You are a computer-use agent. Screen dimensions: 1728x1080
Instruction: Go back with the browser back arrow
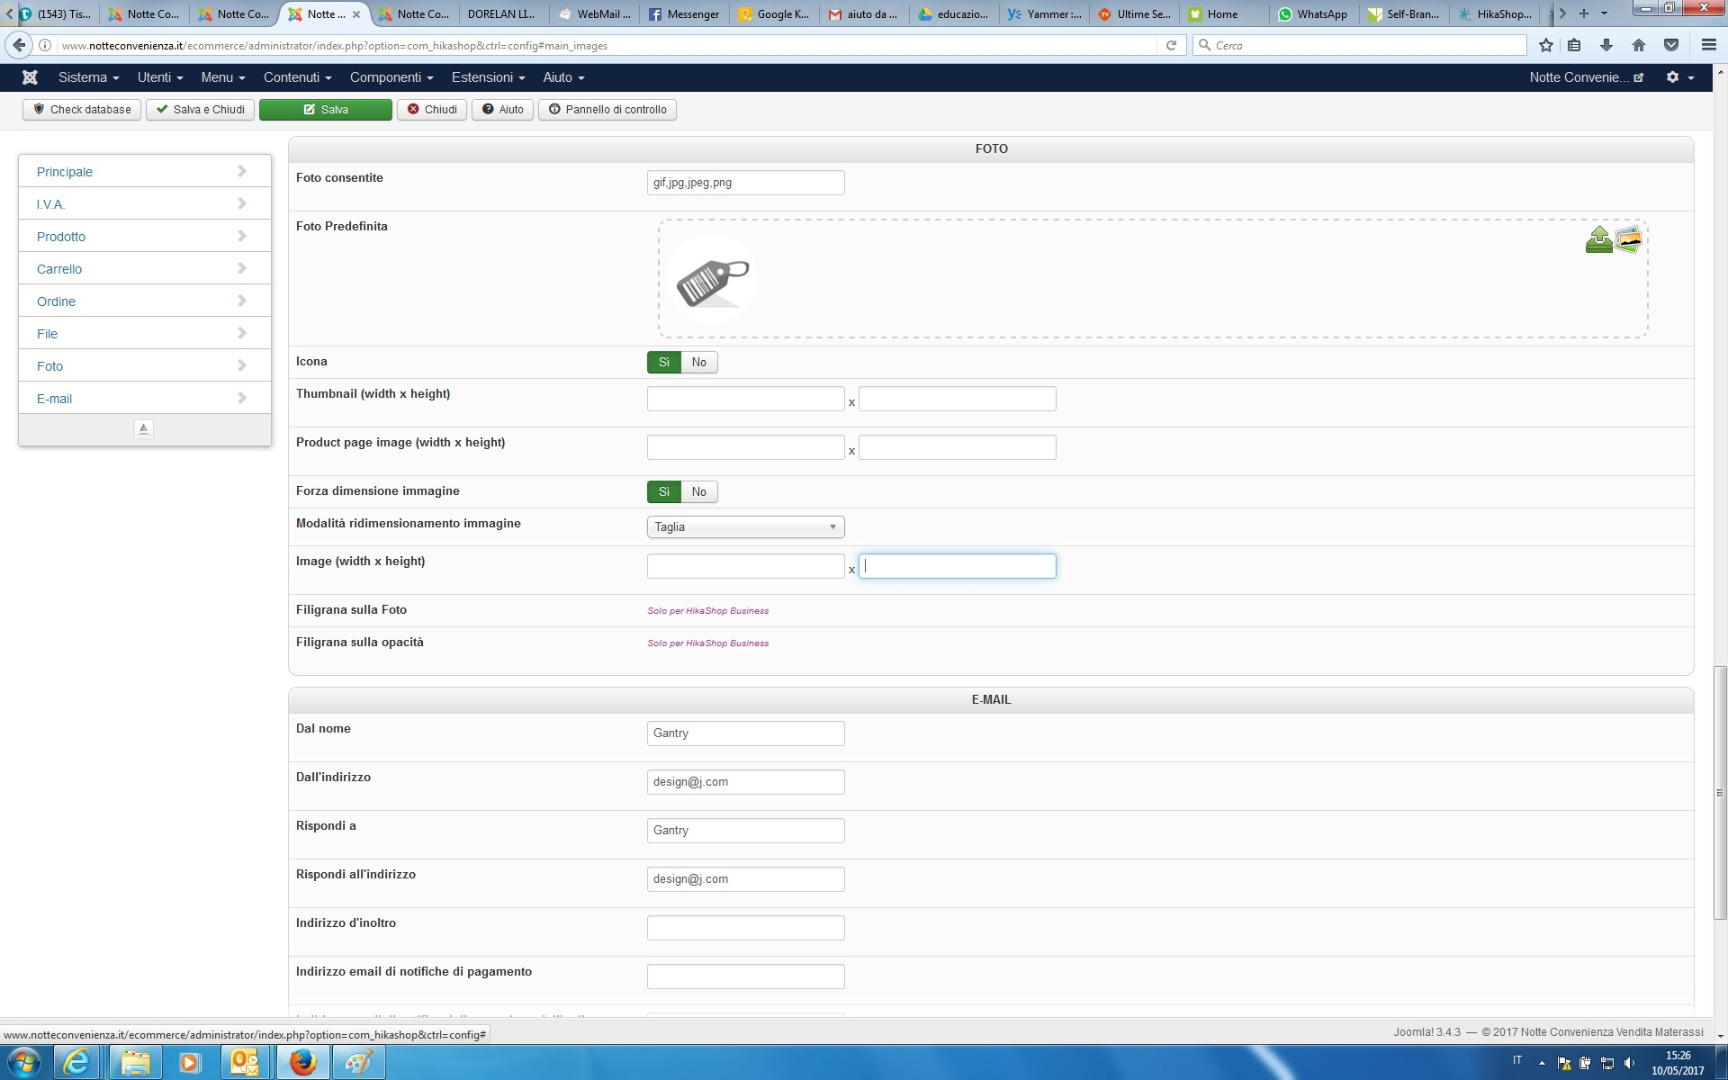(x=19, y=45)
